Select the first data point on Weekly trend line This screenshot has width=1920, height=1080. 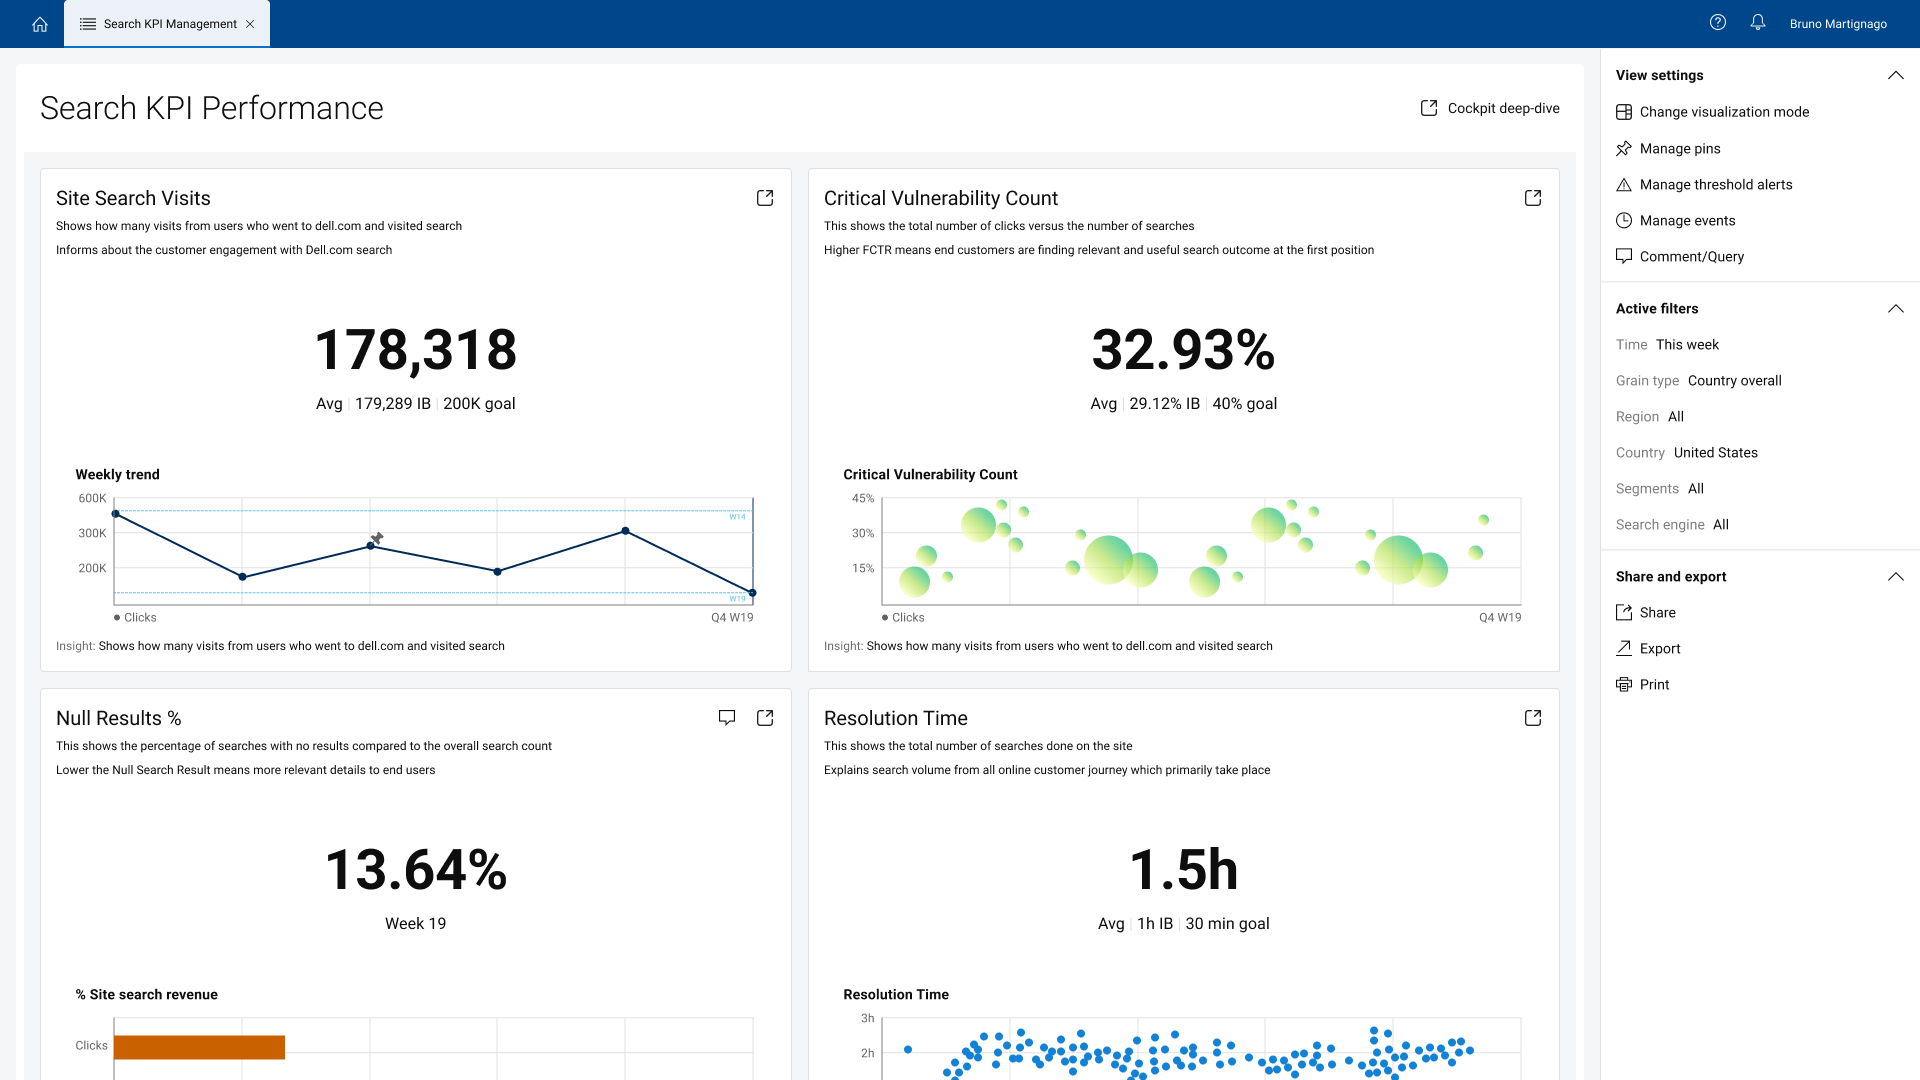(116, 514)
